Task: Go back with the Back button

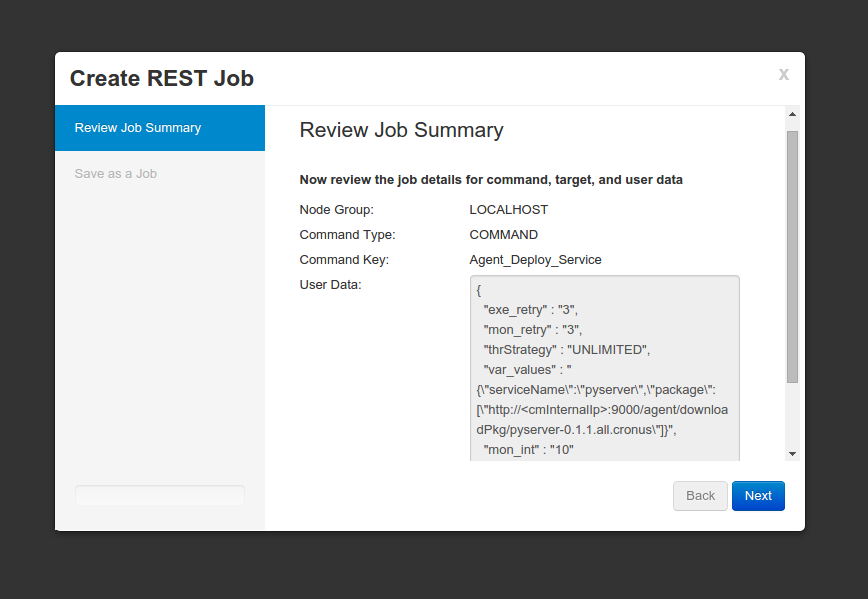Action: (x=700, y=495)
